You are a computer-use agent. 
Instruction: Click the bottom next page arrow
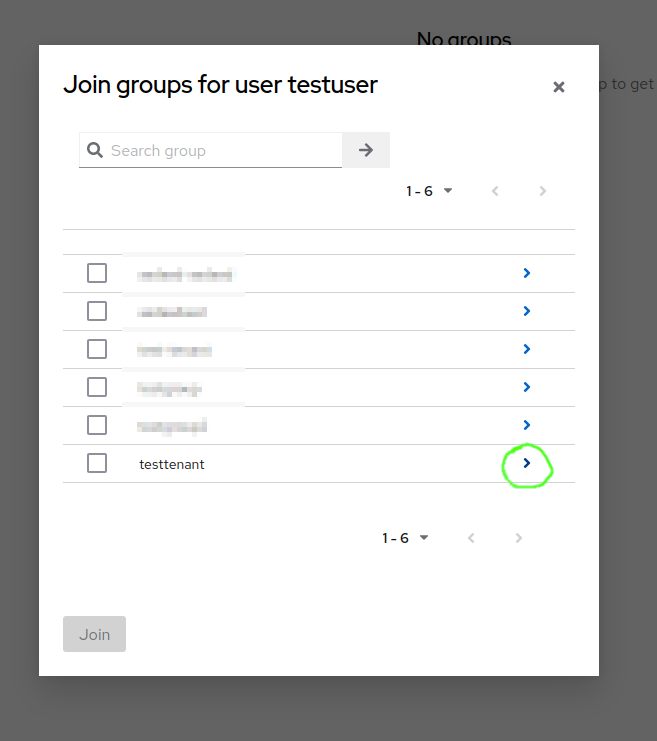coord(519,538)
